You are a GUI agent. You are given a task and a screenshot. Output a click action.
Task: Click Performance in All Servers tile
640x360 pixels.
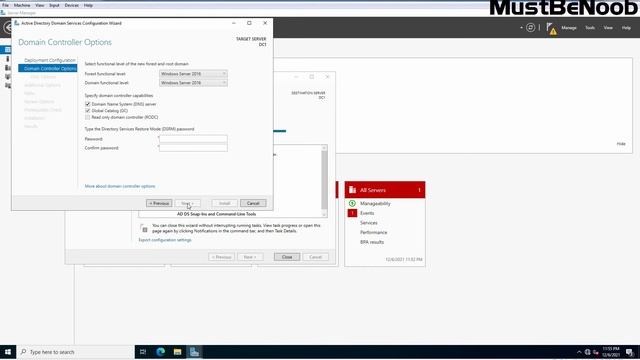point(373,232)
